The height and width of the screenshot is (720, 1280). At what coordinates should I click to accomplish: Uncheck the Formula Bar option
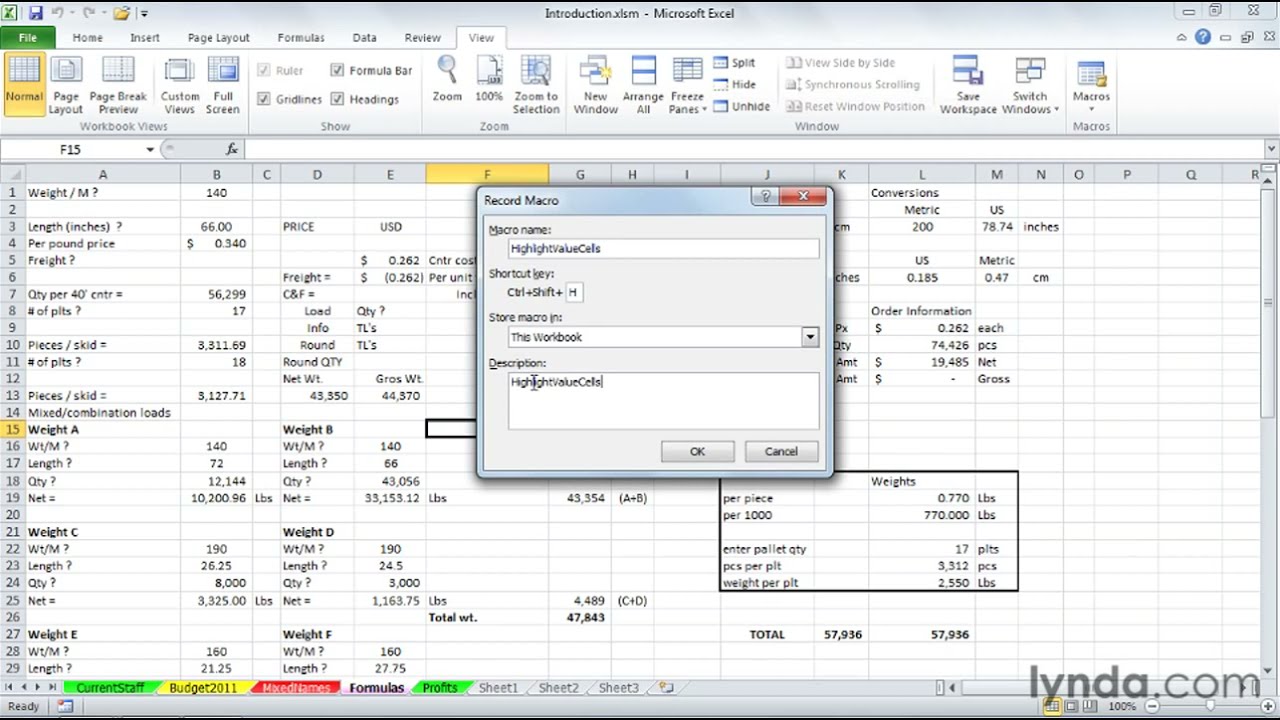(x=337, y=71)
